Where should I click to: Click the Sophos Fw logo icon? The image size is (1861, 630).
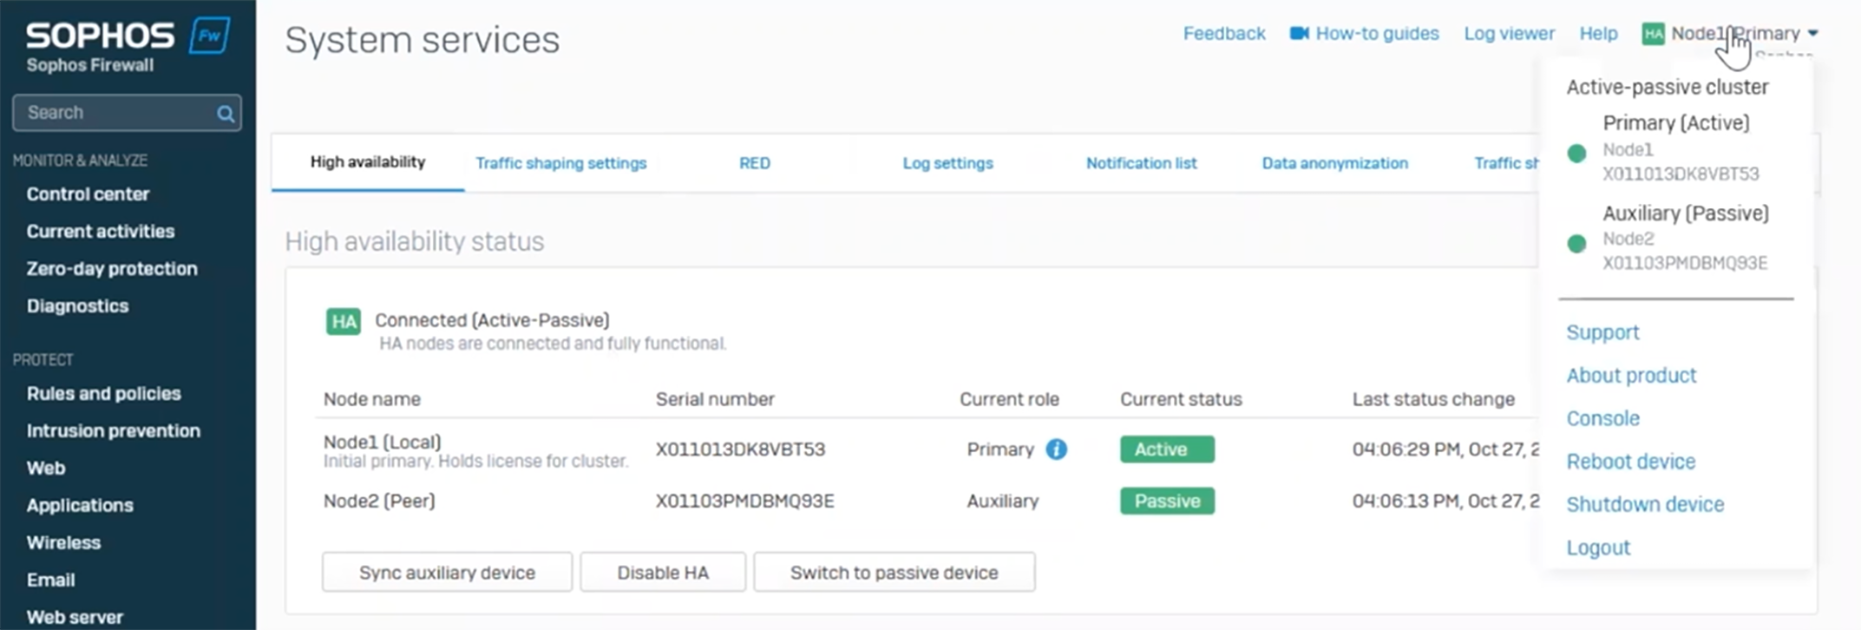click(209, 36)
